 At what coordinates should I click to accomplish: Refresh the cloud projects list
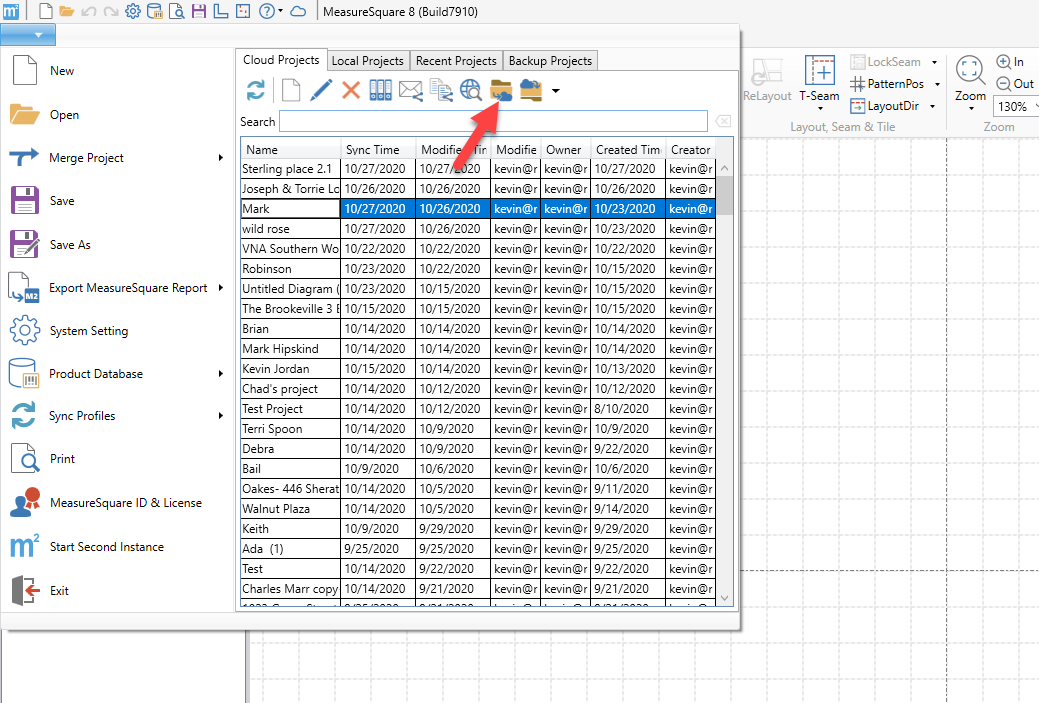point(255,90)
